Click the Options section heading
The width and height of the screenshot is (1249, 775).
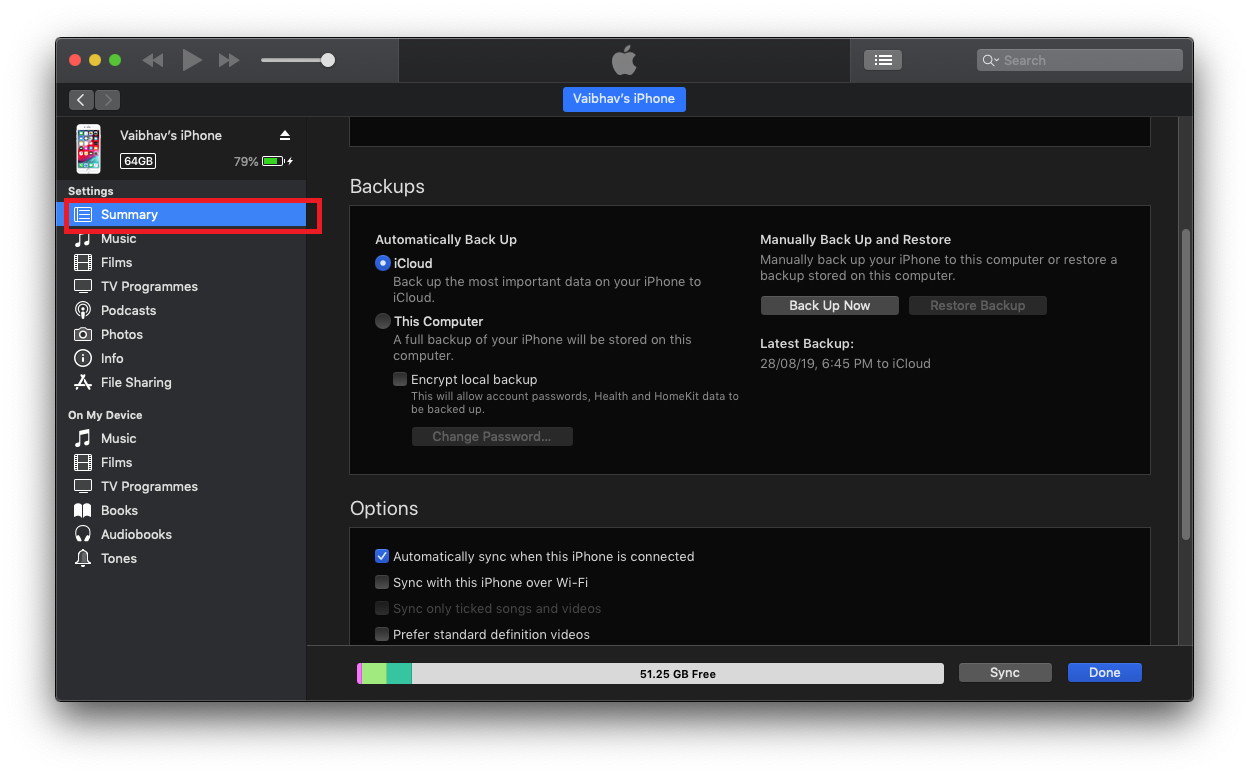click(x=384, y=509)
